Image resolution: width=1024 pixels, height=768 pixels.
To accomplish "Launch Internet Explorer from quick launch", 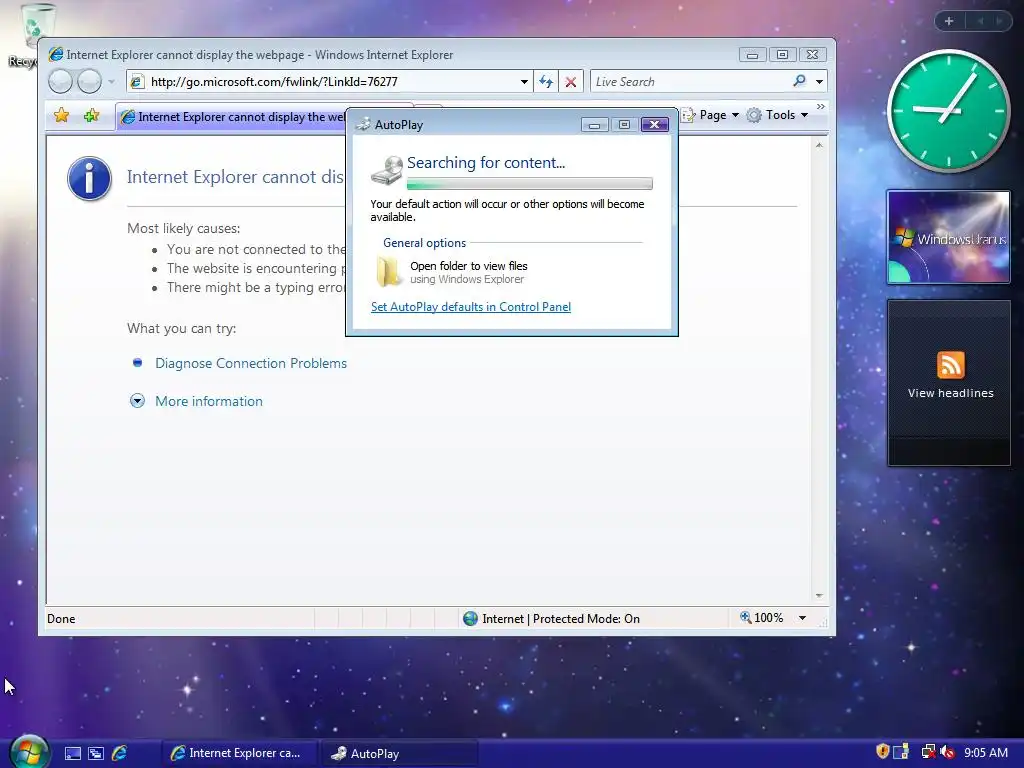I will click(120, 753).
